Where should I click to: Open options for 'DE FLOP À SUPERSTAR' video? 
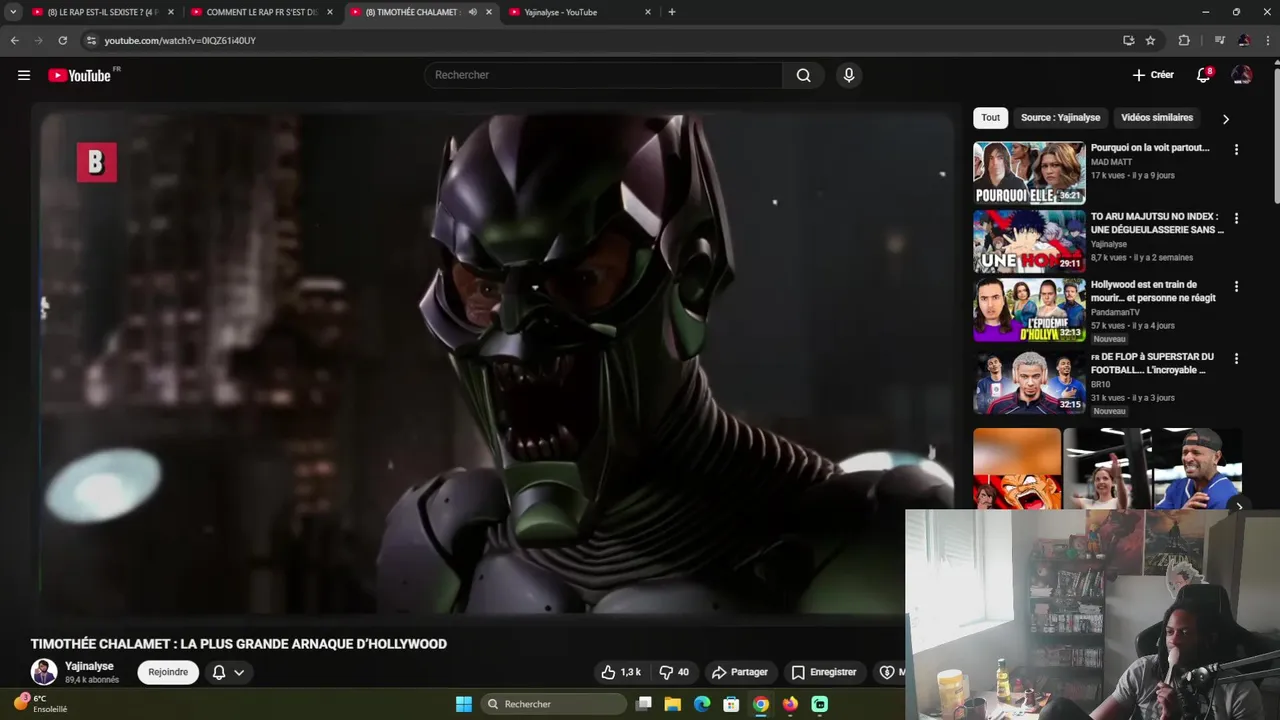(x=1236, y=358)
